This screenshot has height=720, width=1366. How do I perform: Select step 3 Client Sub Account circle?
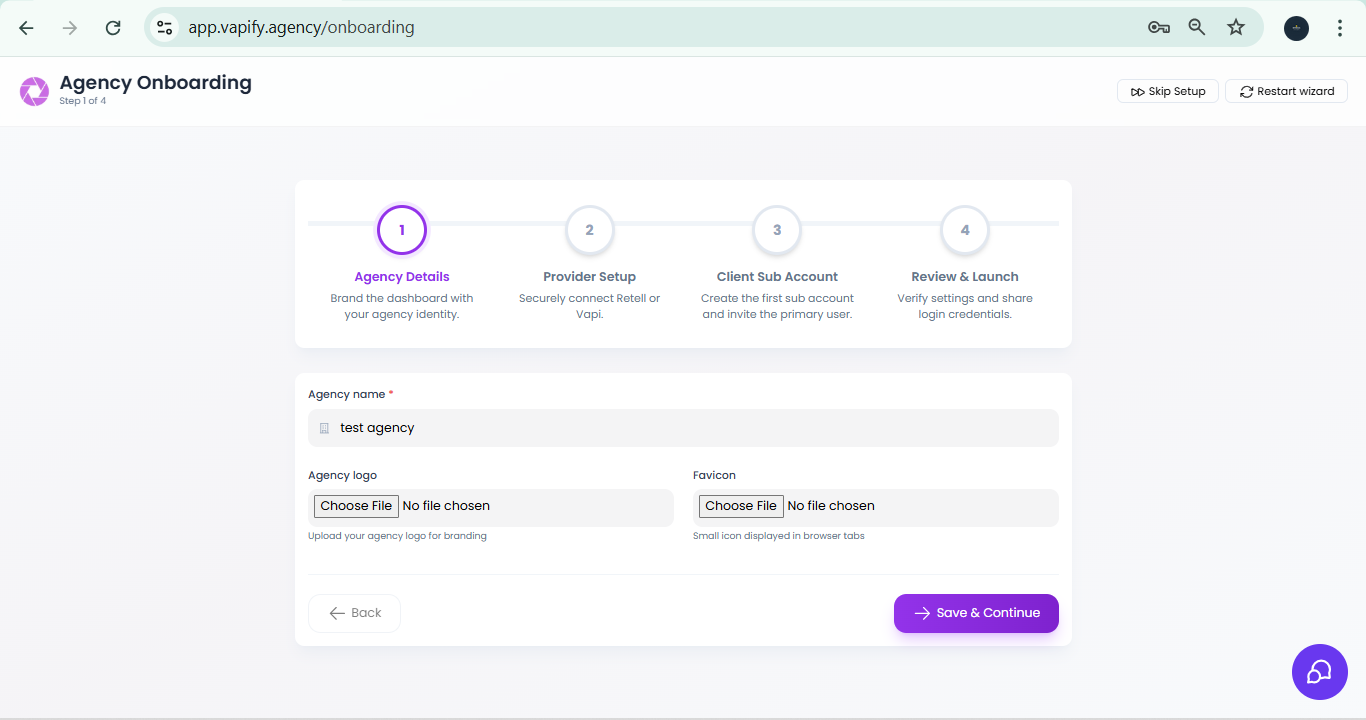point(777,230)
